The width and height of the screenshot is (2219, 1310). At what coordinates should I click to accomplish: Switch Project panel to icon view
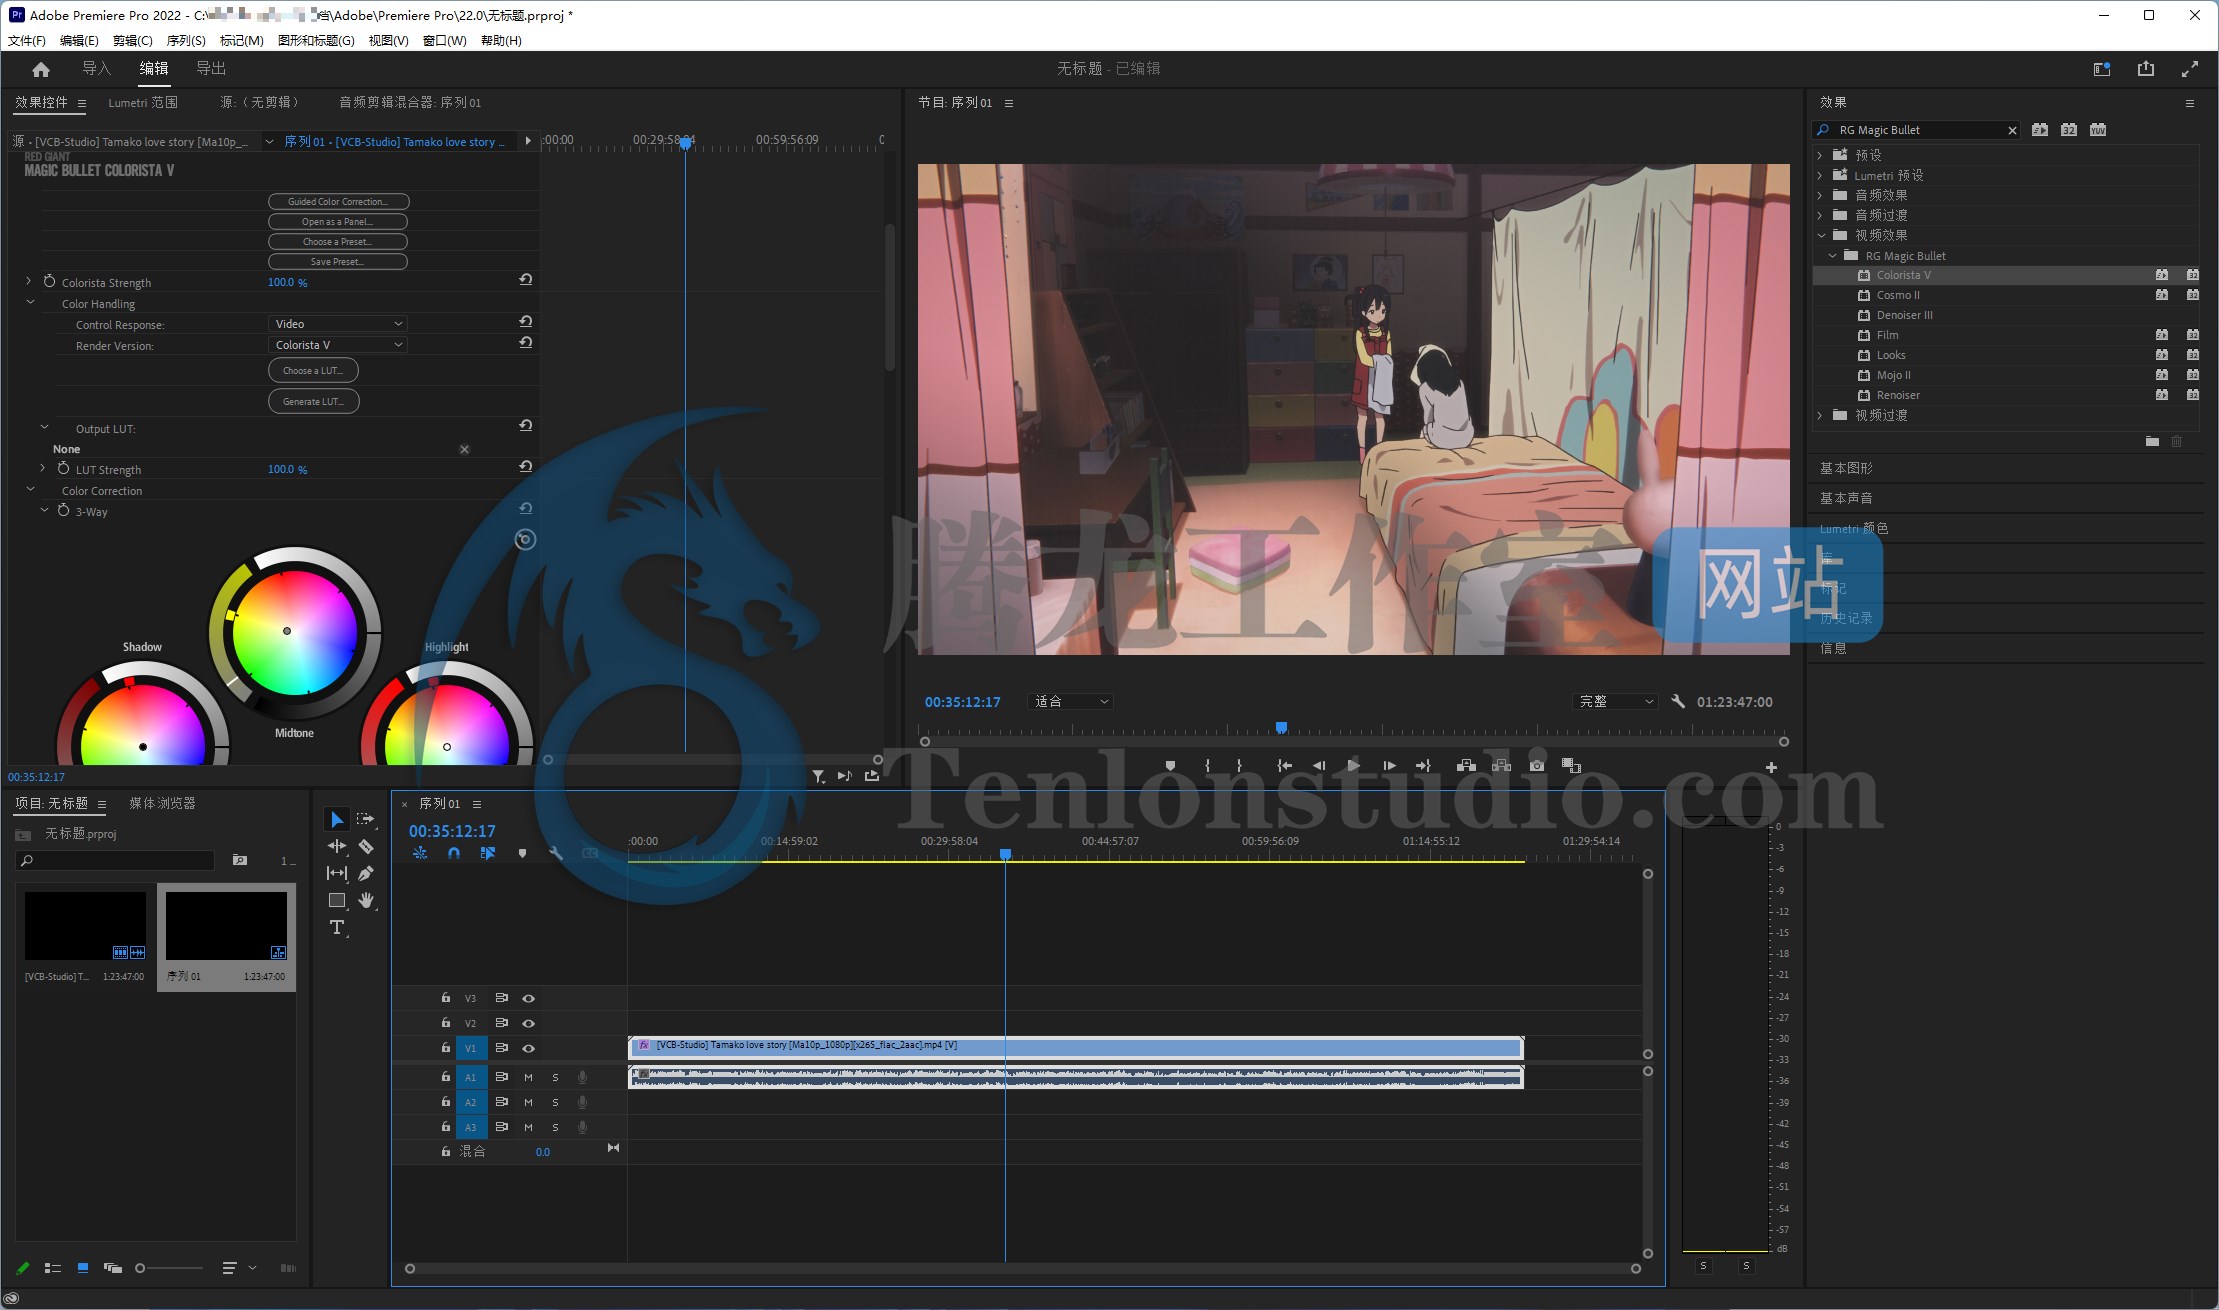(83, 1268)
